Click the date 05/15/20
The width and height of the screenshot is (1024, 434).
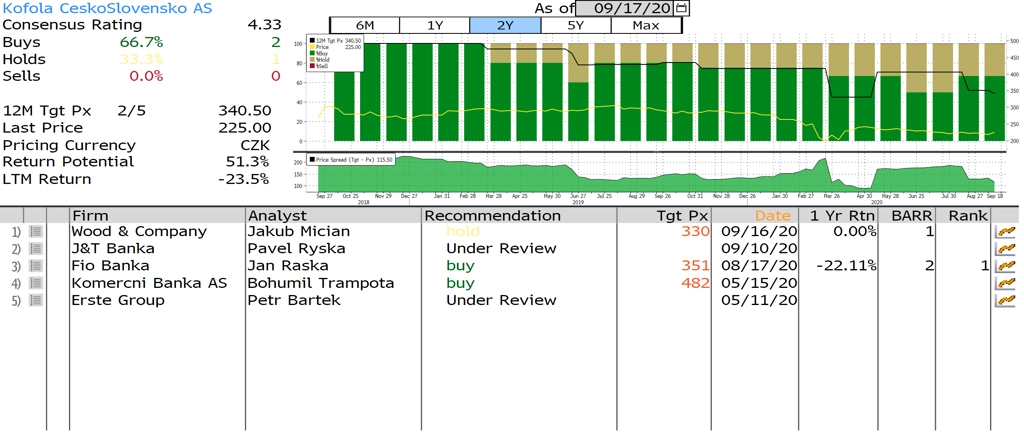(x=759, y=283)
